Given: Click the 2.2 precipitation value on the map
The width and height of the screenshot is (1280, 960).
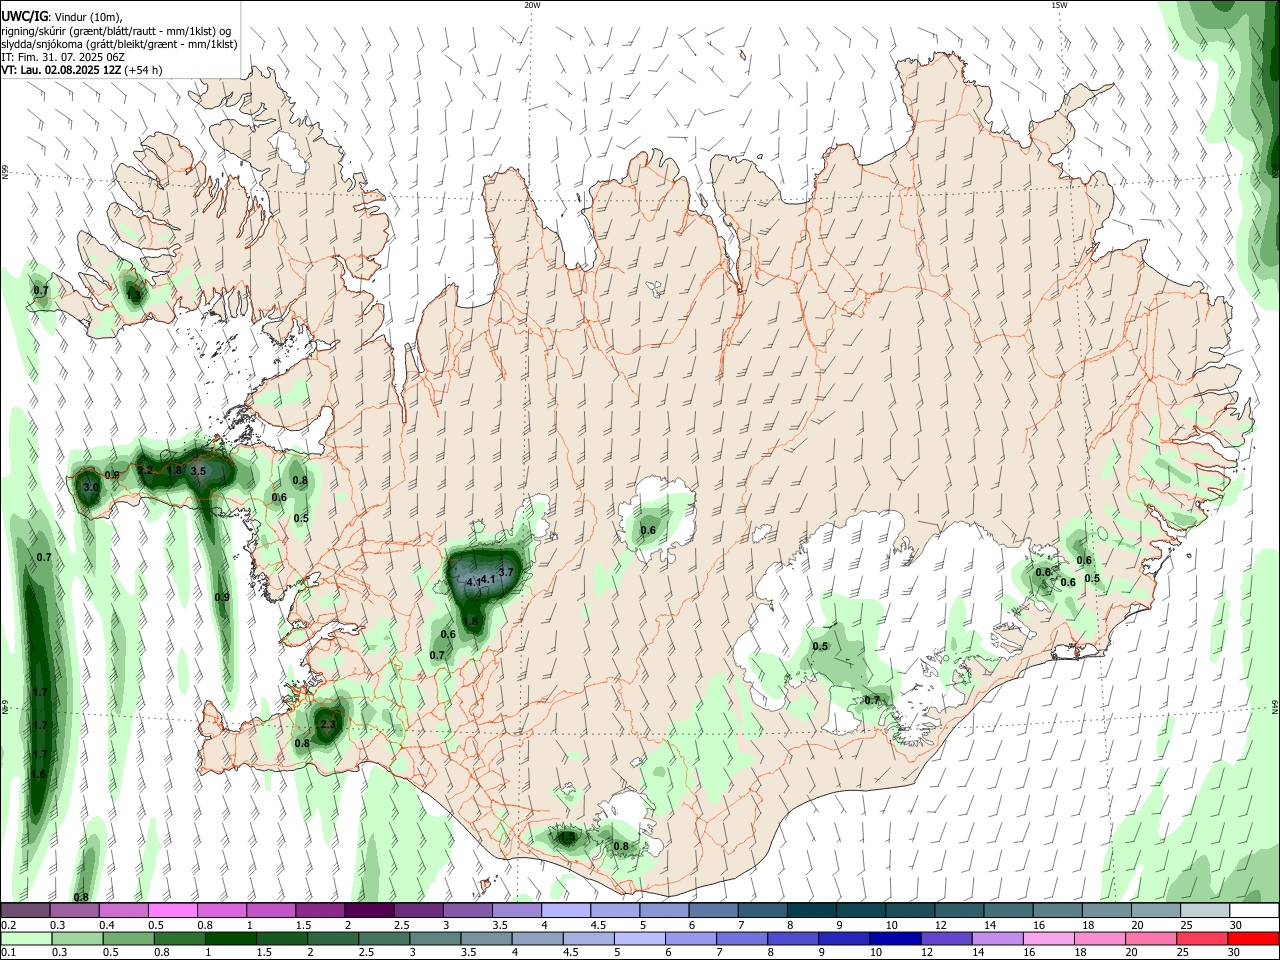Looking at the screenshot, I should click(x=145, y=470).
